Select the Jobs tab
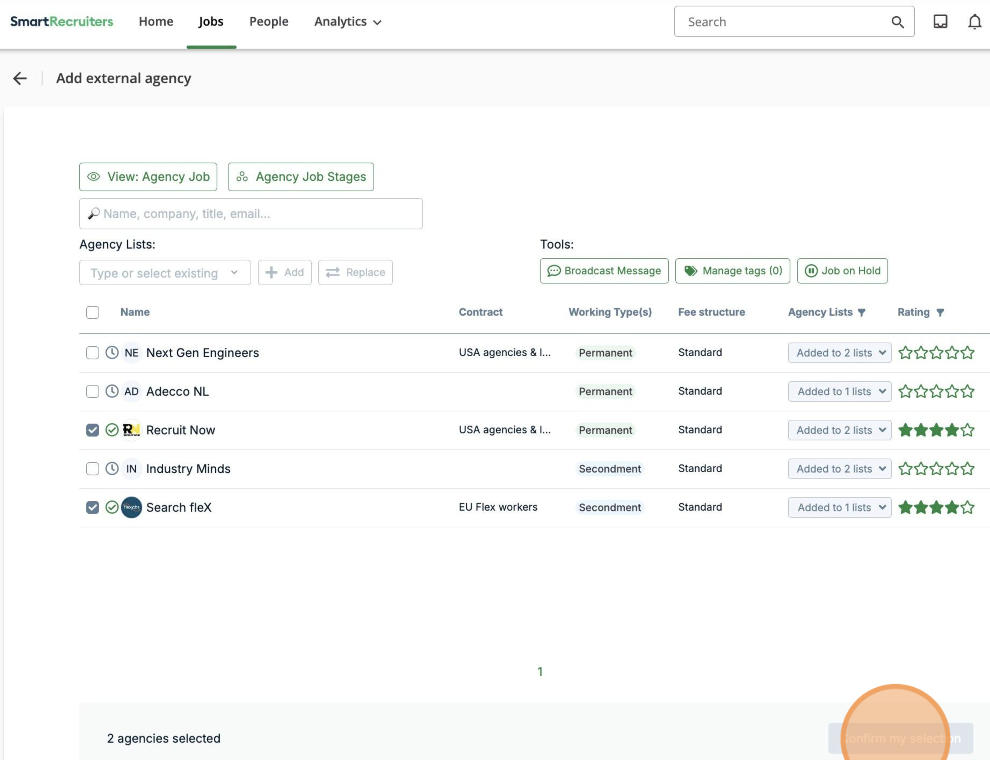This screenshot has width=990, height=760. [211, 21]
